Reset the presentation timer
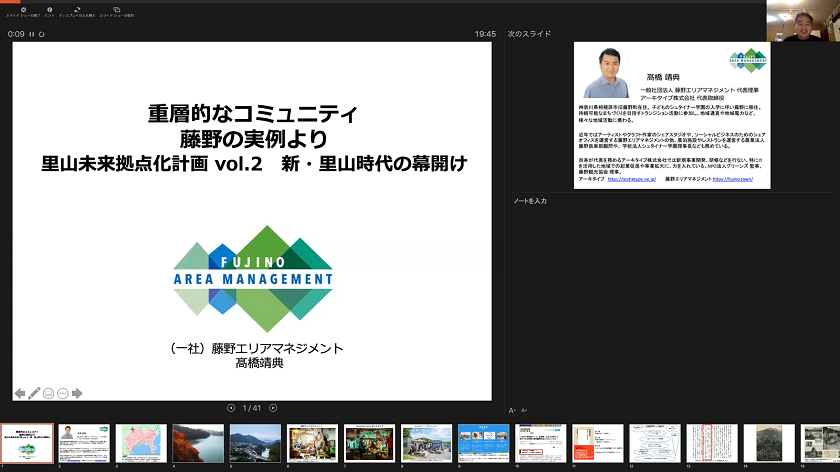840x472 pixels. (41, 34)
